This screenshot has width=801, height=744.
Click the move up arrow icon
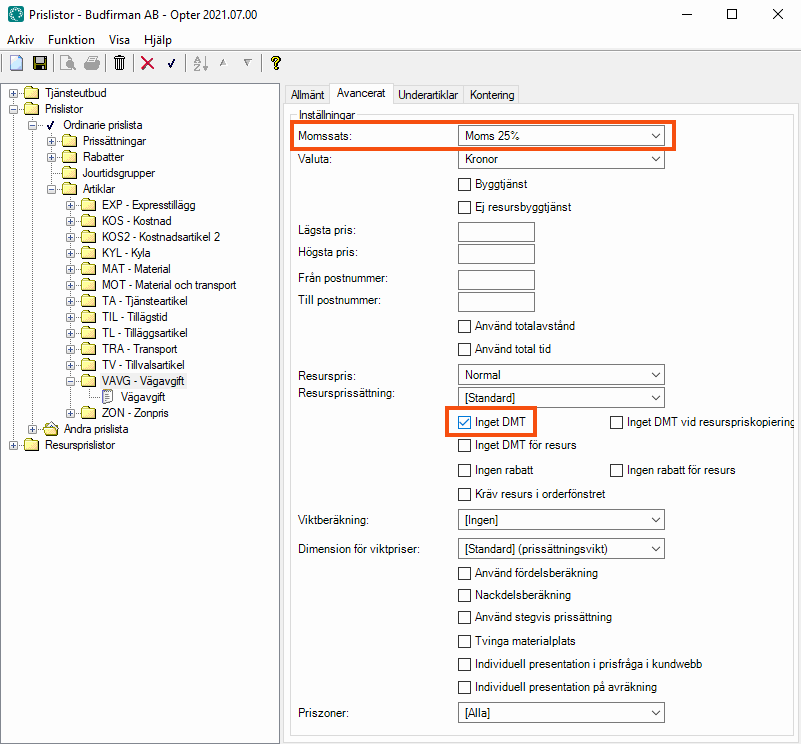click(223, 63)
